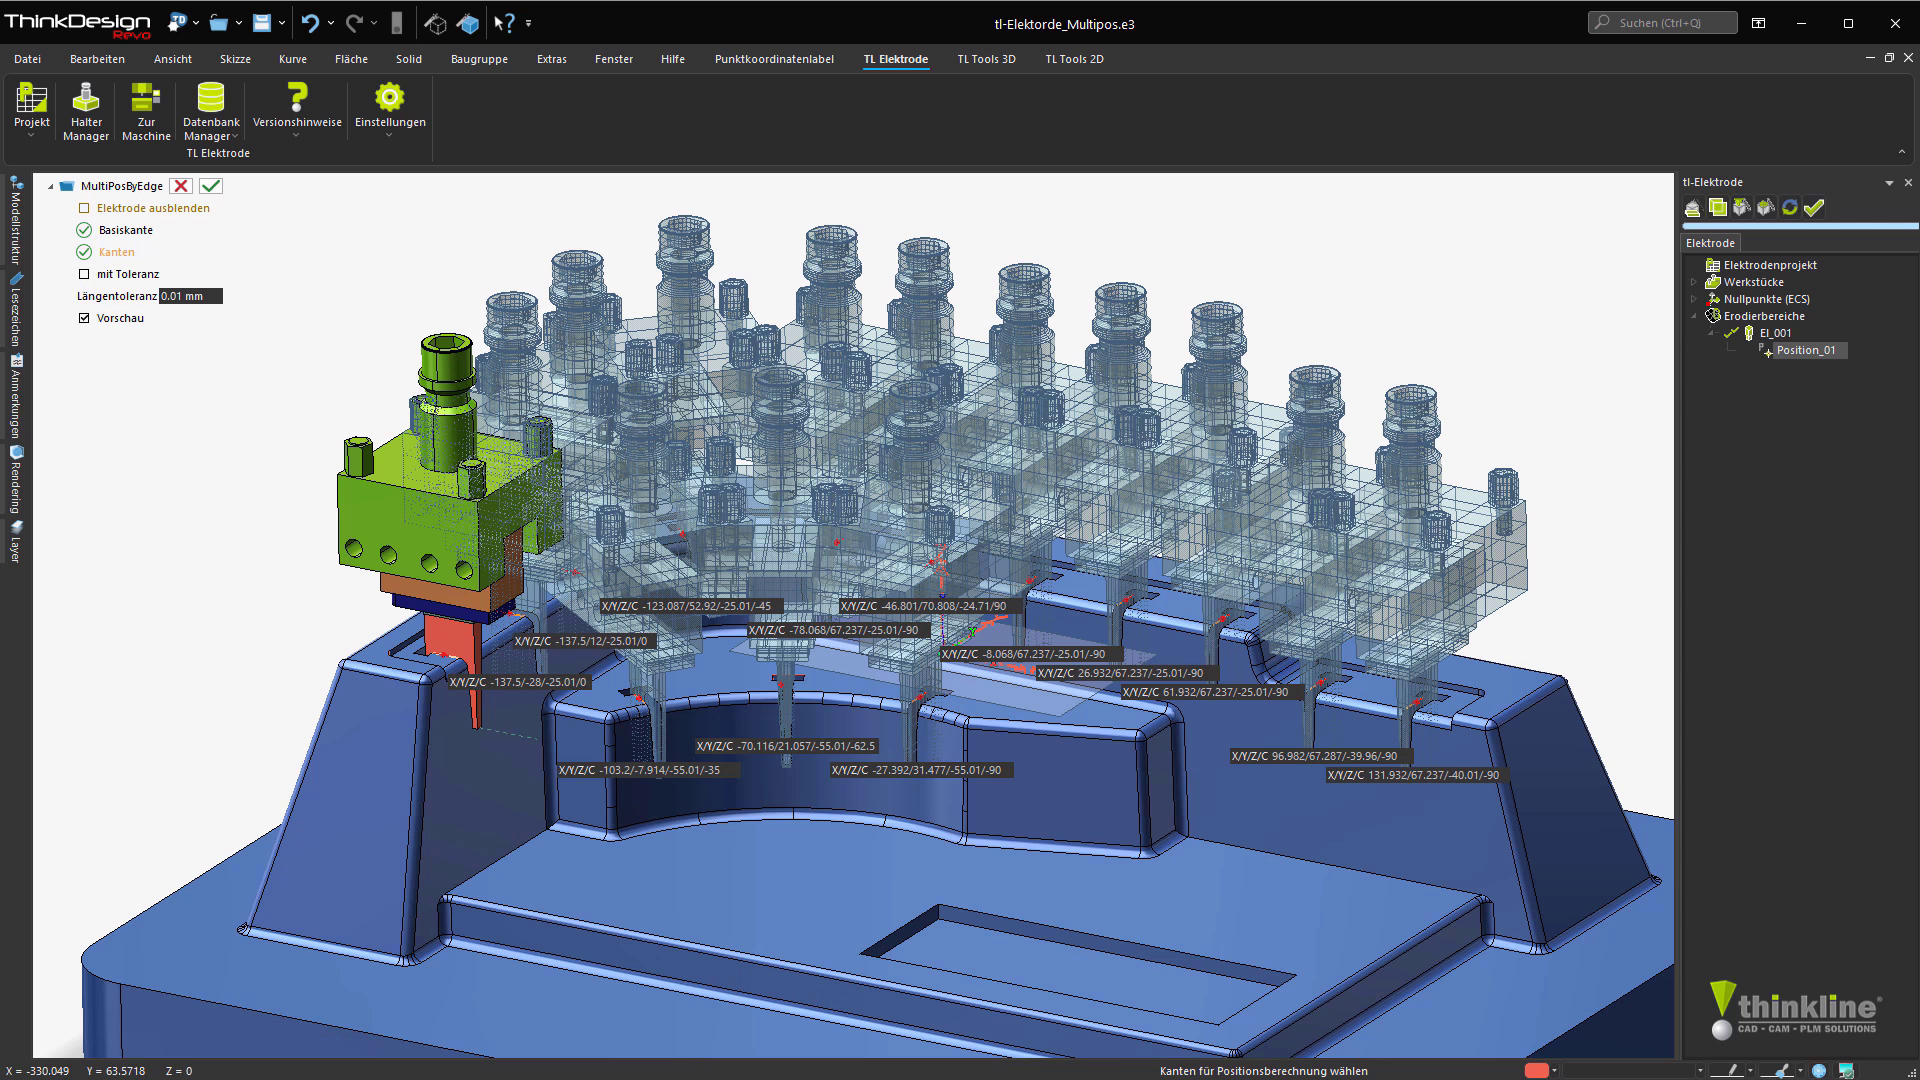Open the Punktkoordinatenlabel tab
1920x1080 pixels.
point(774,59)
